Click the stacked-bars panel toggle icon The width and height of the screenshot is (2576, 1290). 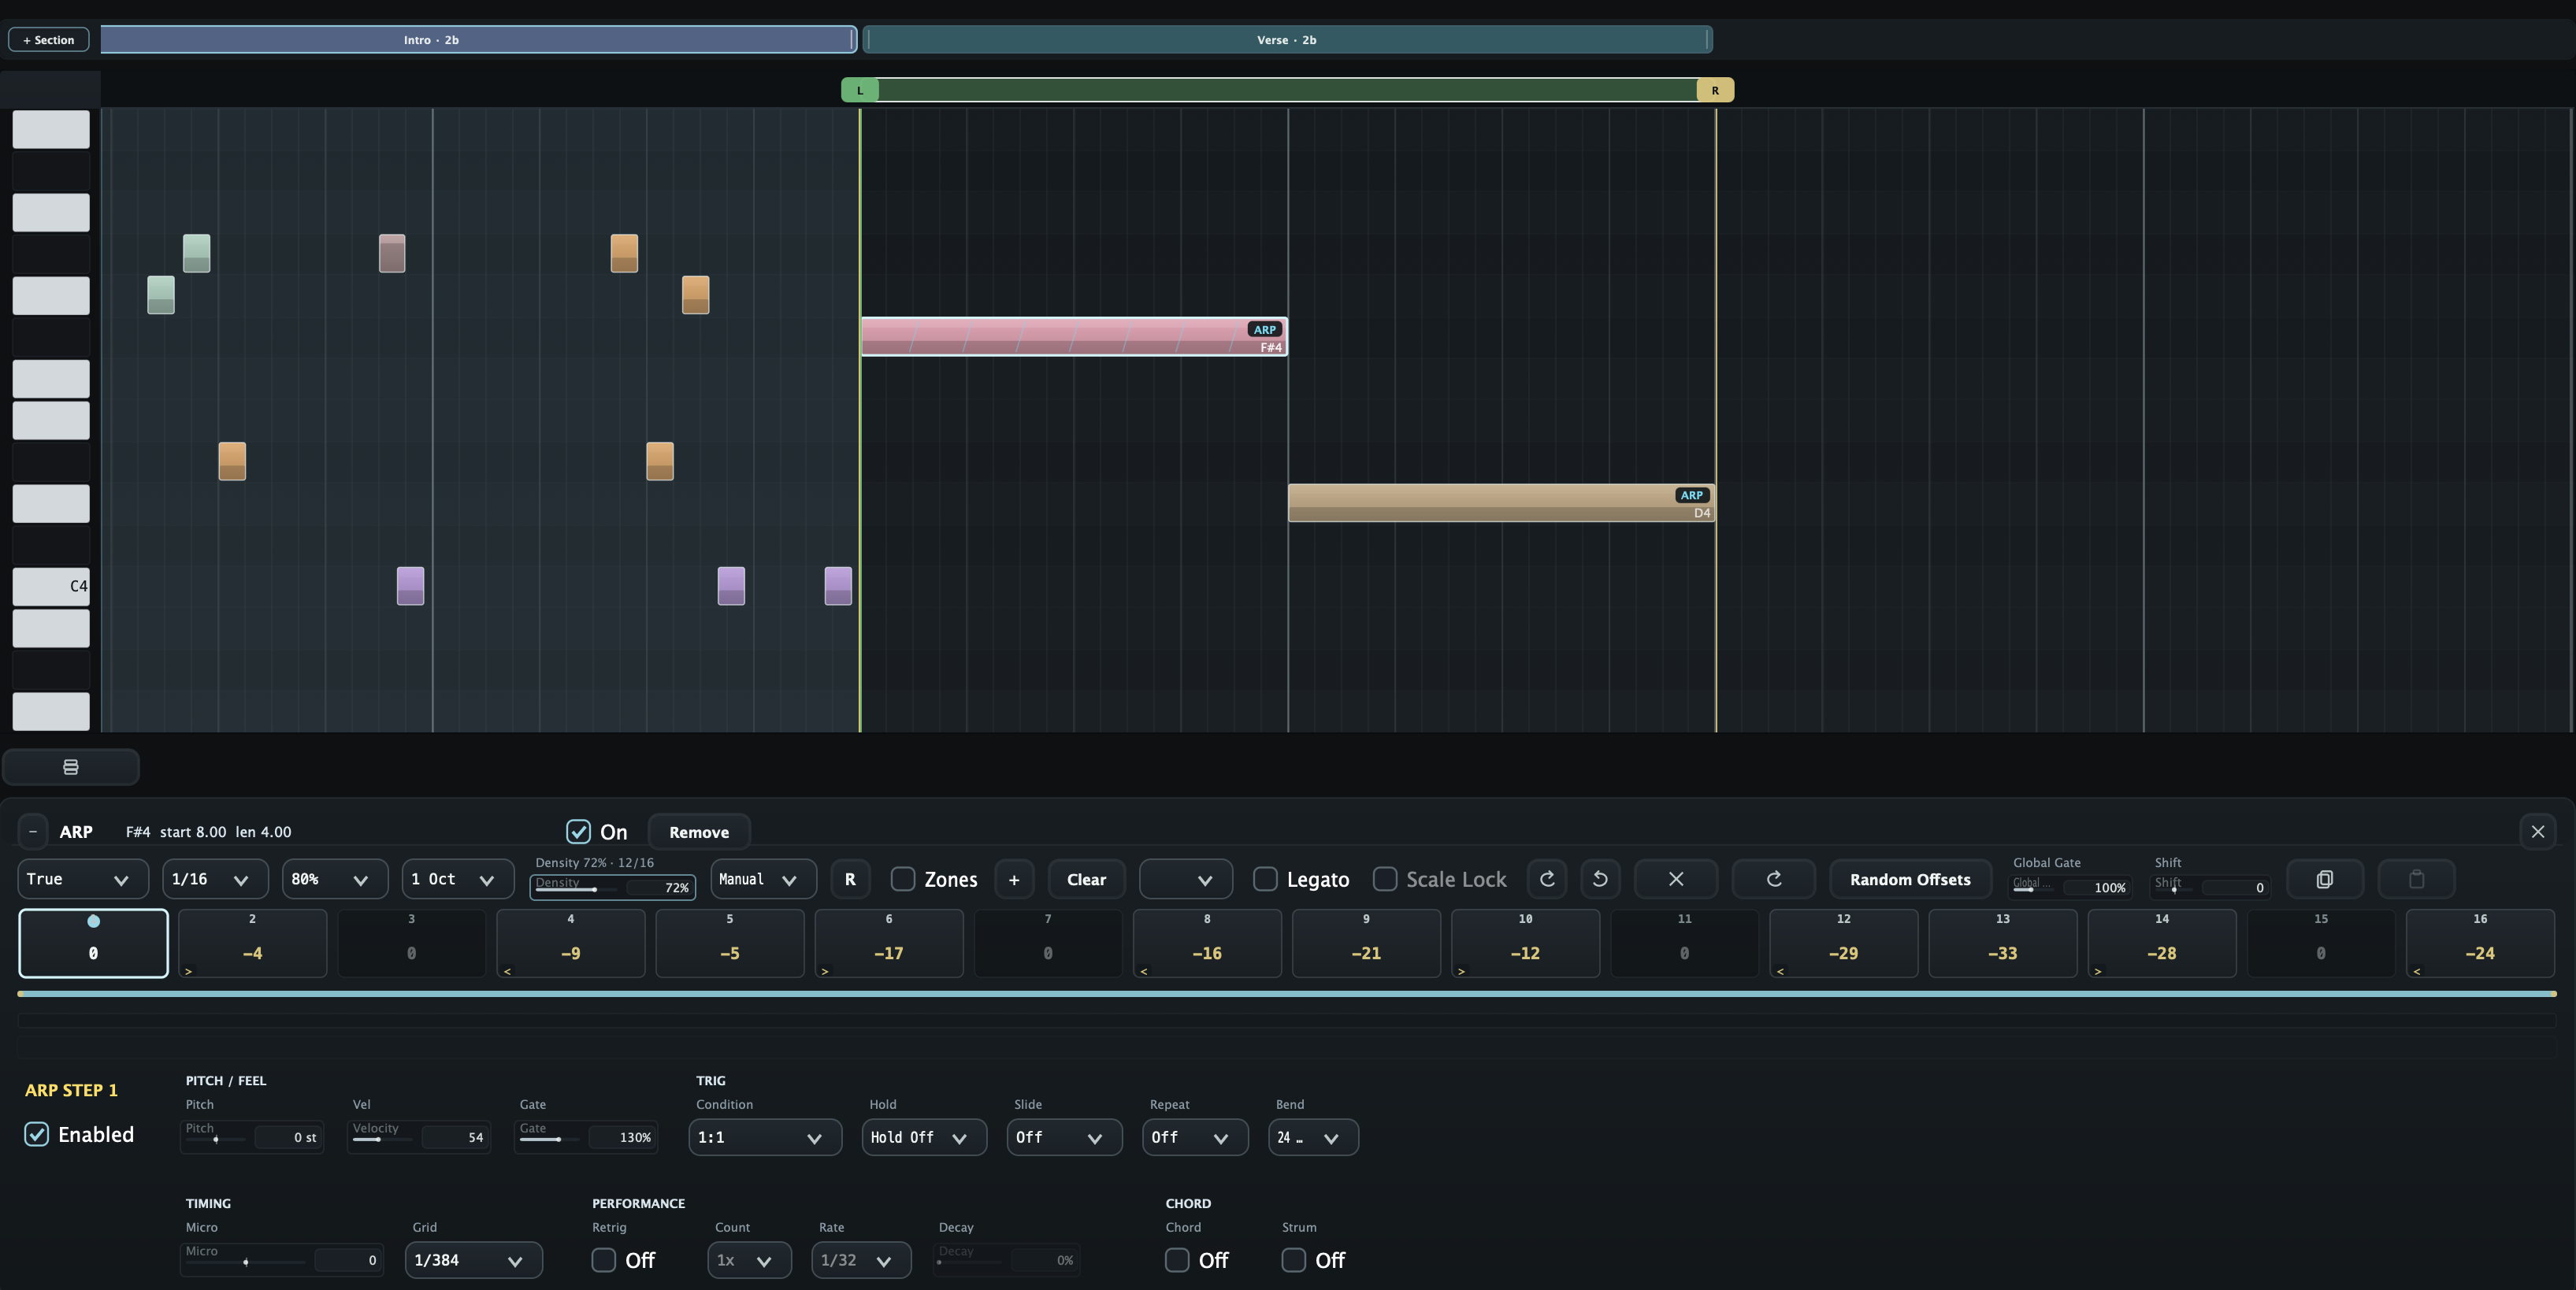[70, 767]
